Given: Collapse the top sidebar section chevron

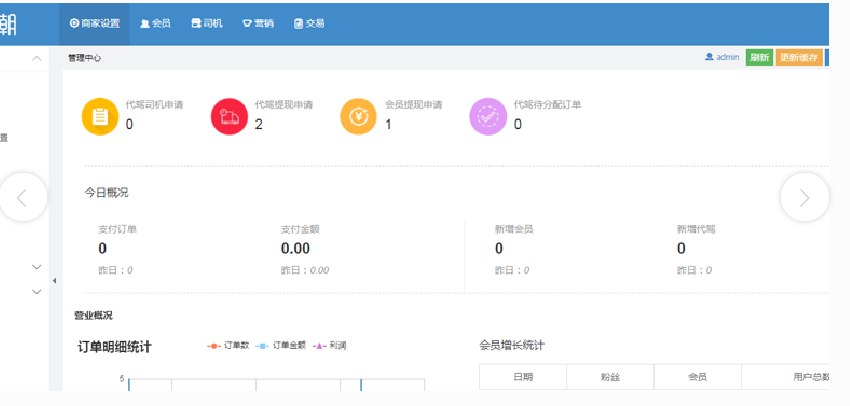Looking at the screenshot, I should (x=37, y=58).
